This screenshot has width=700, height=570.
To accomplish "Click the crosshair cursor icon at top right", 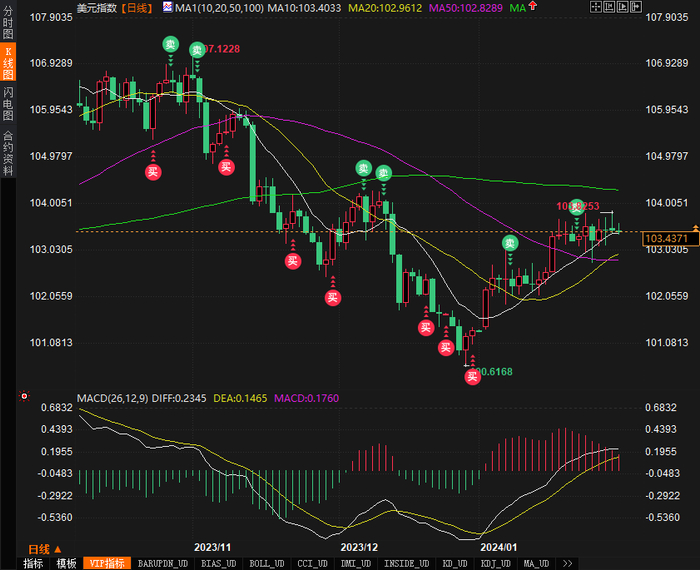I will [x=596, y=7].
